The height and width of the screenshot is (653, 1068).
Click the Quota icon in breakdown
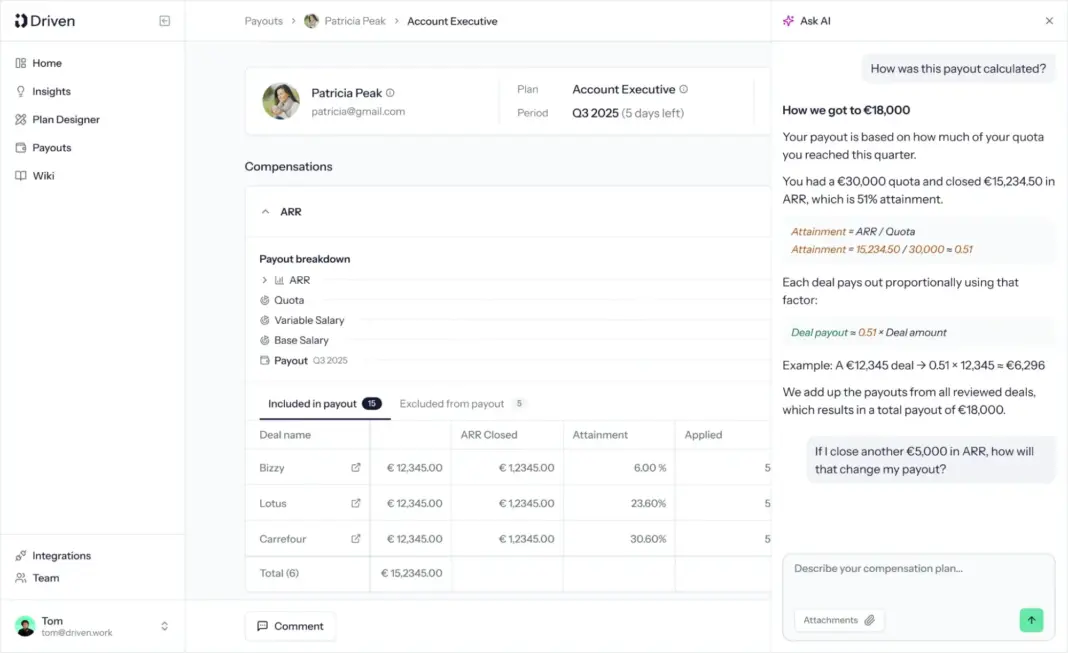(x=265, y=300)
